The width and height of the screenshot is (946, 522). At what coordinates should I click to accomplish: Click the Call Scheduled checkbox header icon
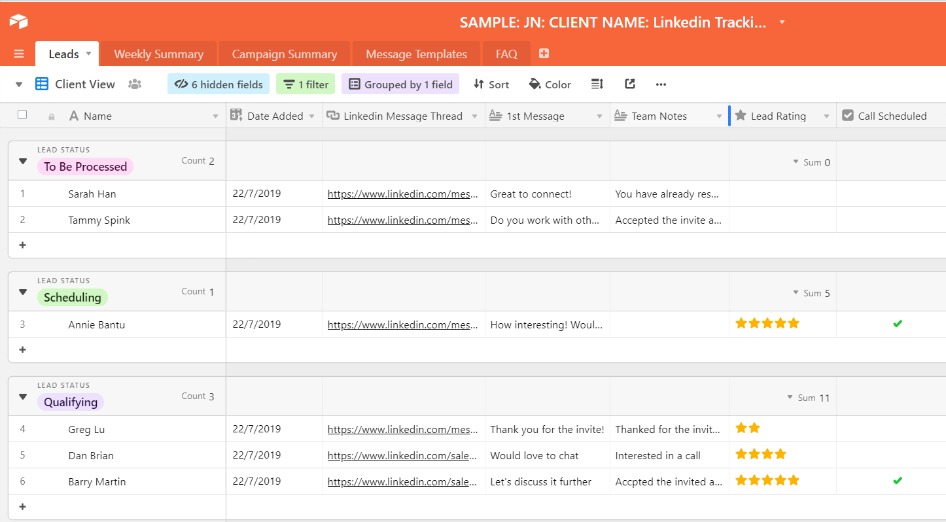tap(848, 115)
